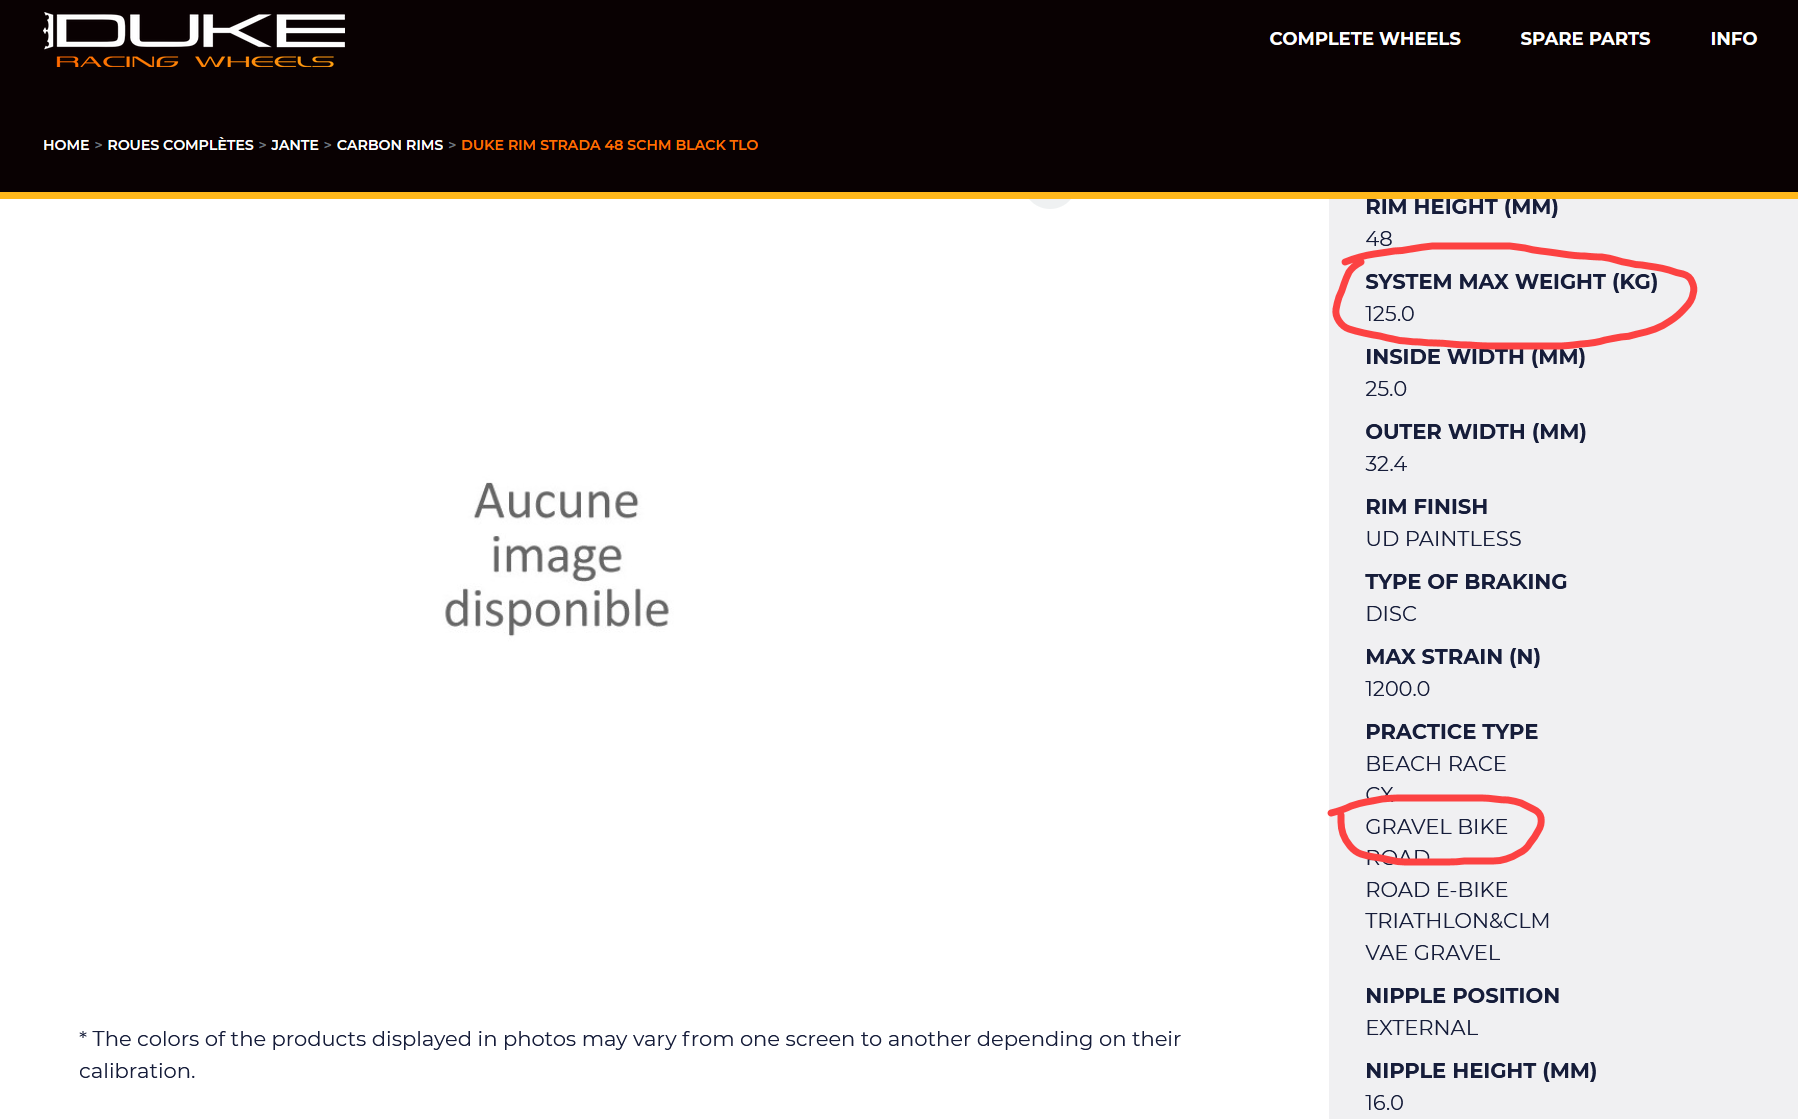The width and height of the screenshot is (1798, 1119).
Task: Click the Nipple Position heading
Action: pos(1461,996)
